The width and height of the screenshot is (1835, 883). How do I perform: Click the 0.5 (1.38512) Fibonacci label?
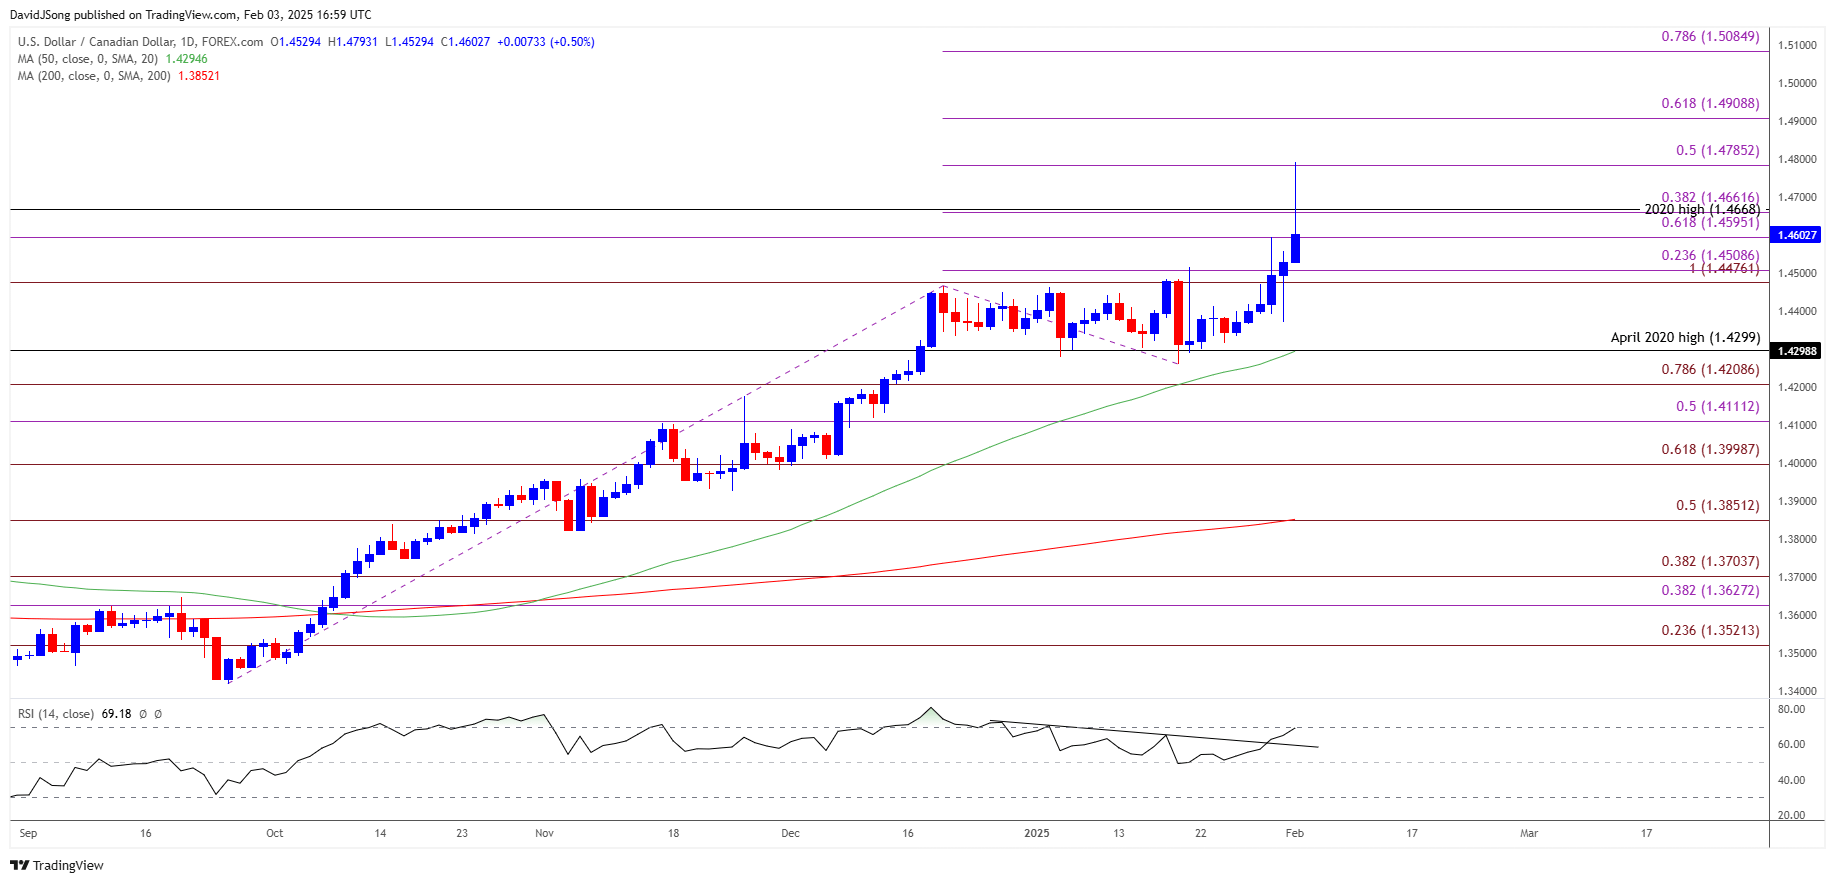(1717, 505)
